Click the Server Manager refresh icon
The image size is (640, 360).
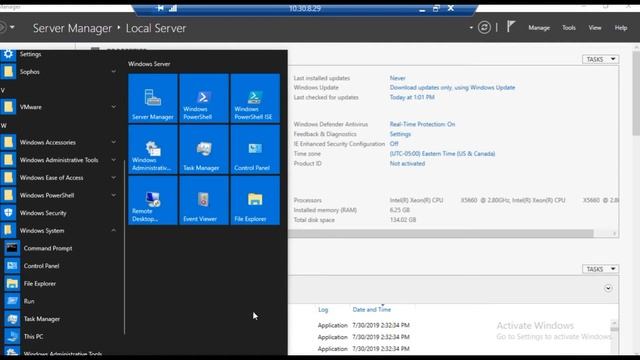point(484,27)
